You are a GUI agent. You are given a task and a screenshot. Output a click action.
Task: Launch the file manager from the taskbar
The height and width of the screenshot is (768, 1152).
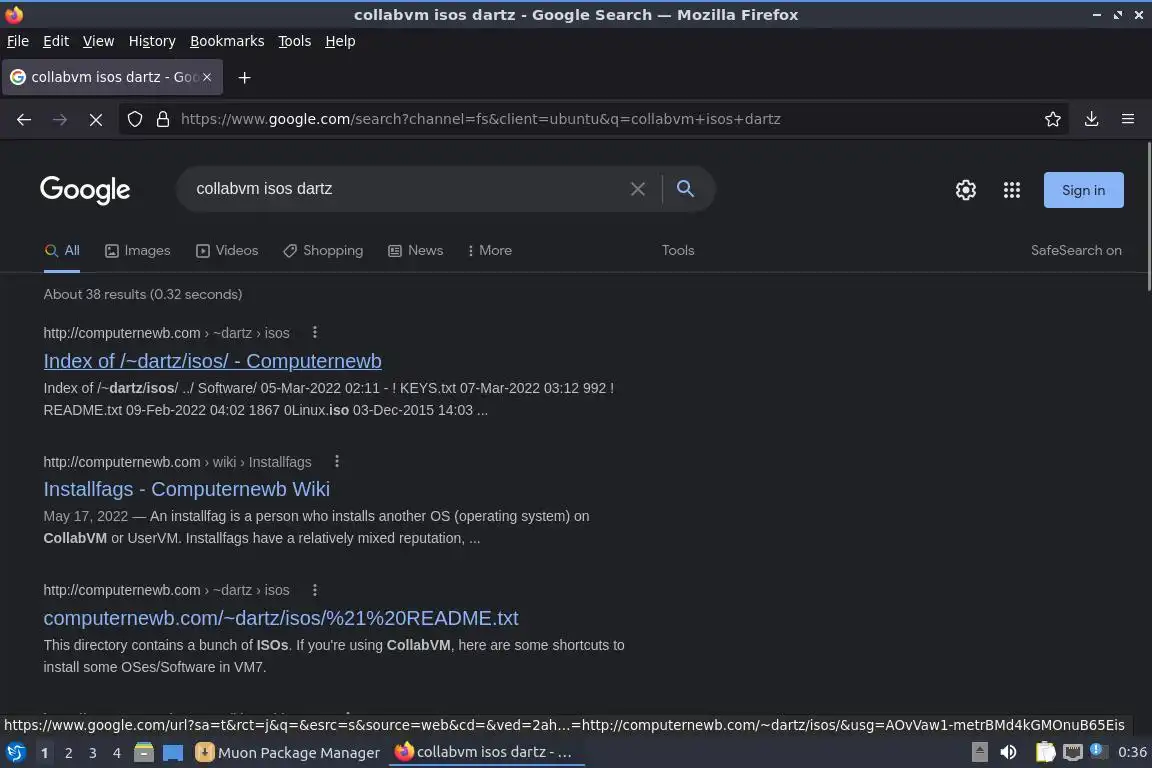pyautogui.click(x=144, y=753)
